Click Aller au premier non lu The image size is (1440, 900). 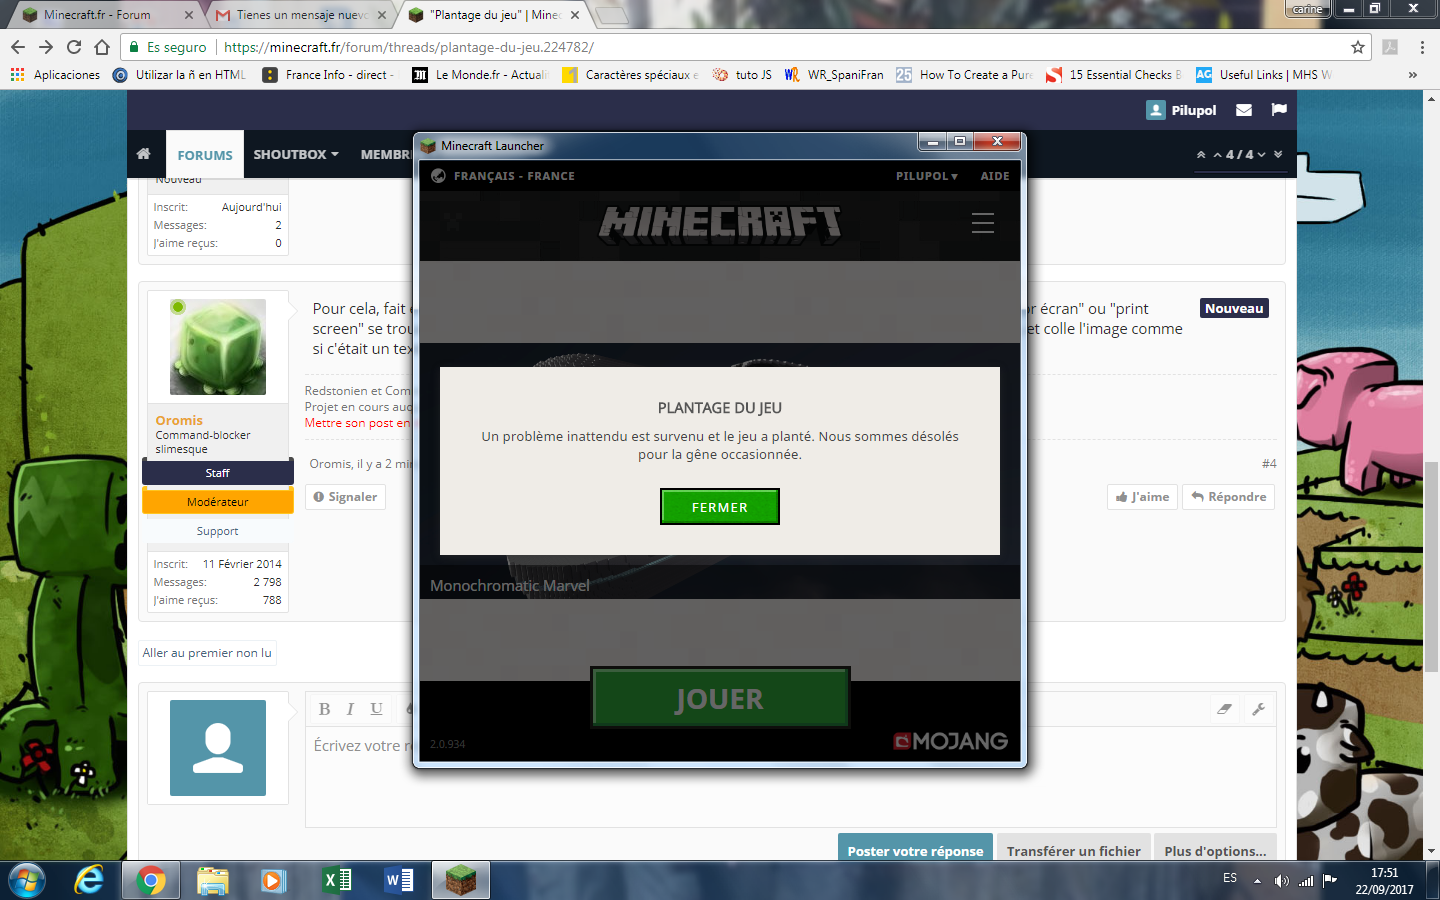[207, 653]
